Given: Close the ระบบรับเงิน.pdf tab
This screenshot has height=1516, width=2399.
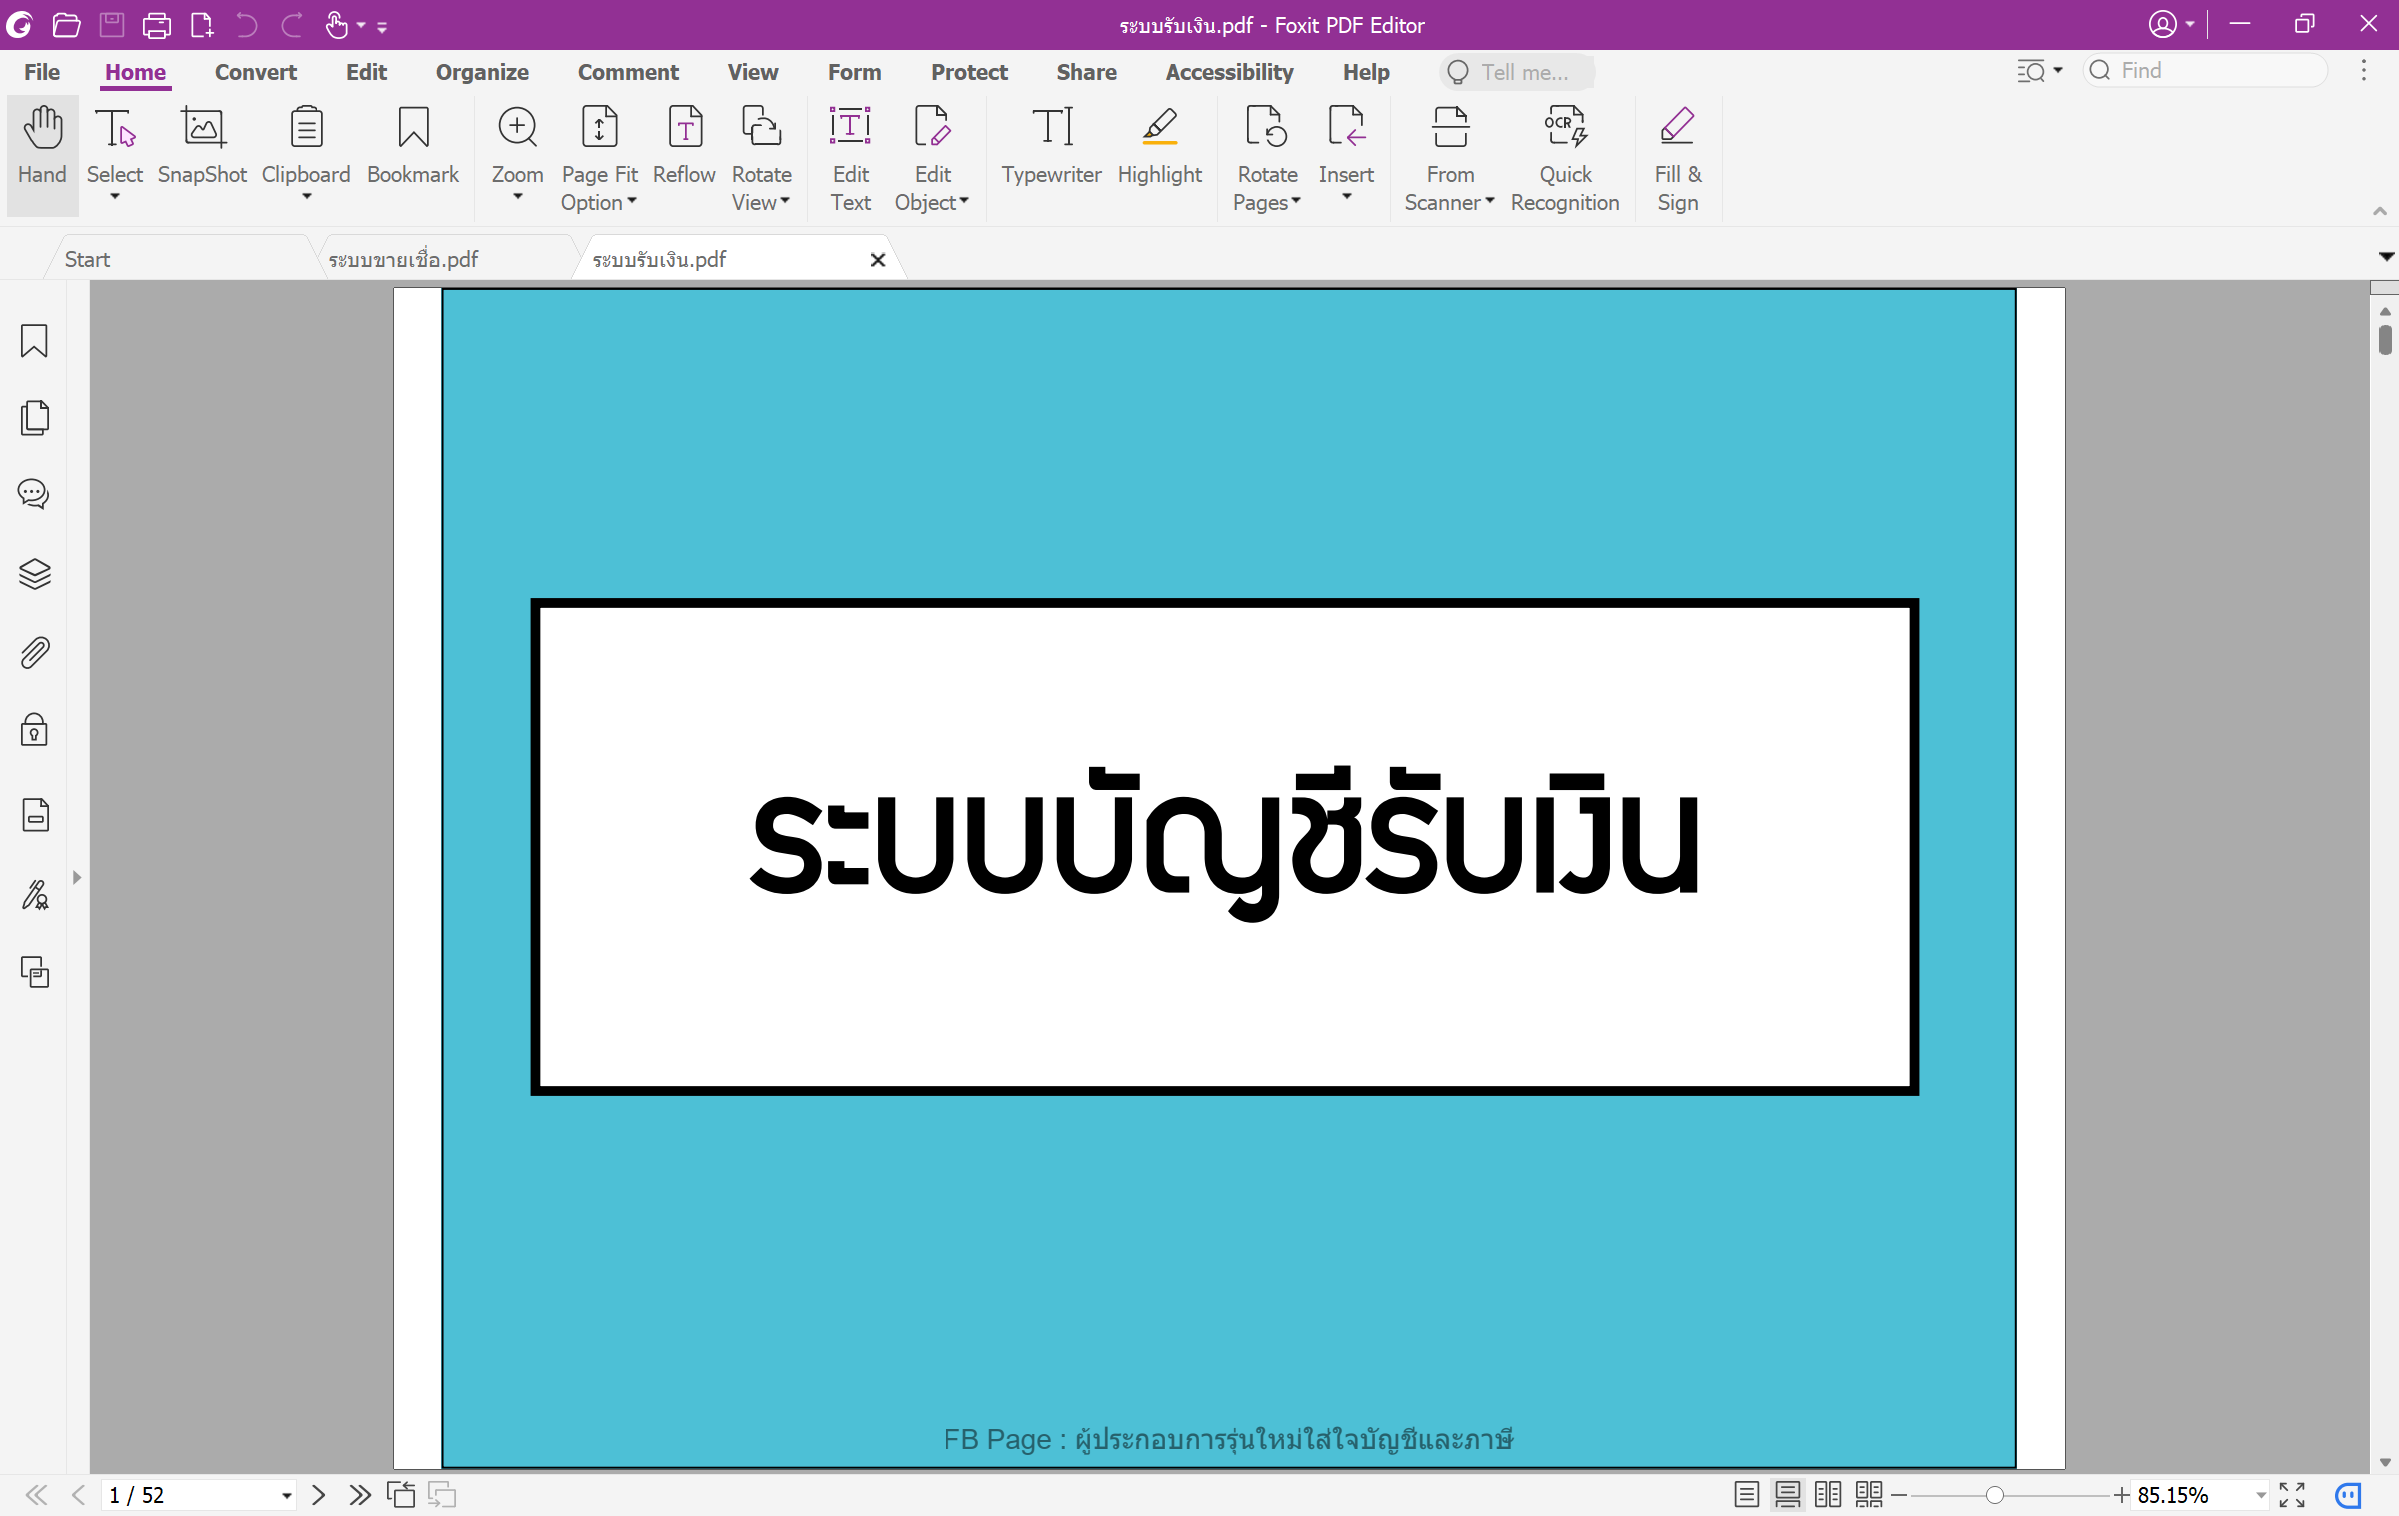Looking at the screenshot, I should click(878, 260).
